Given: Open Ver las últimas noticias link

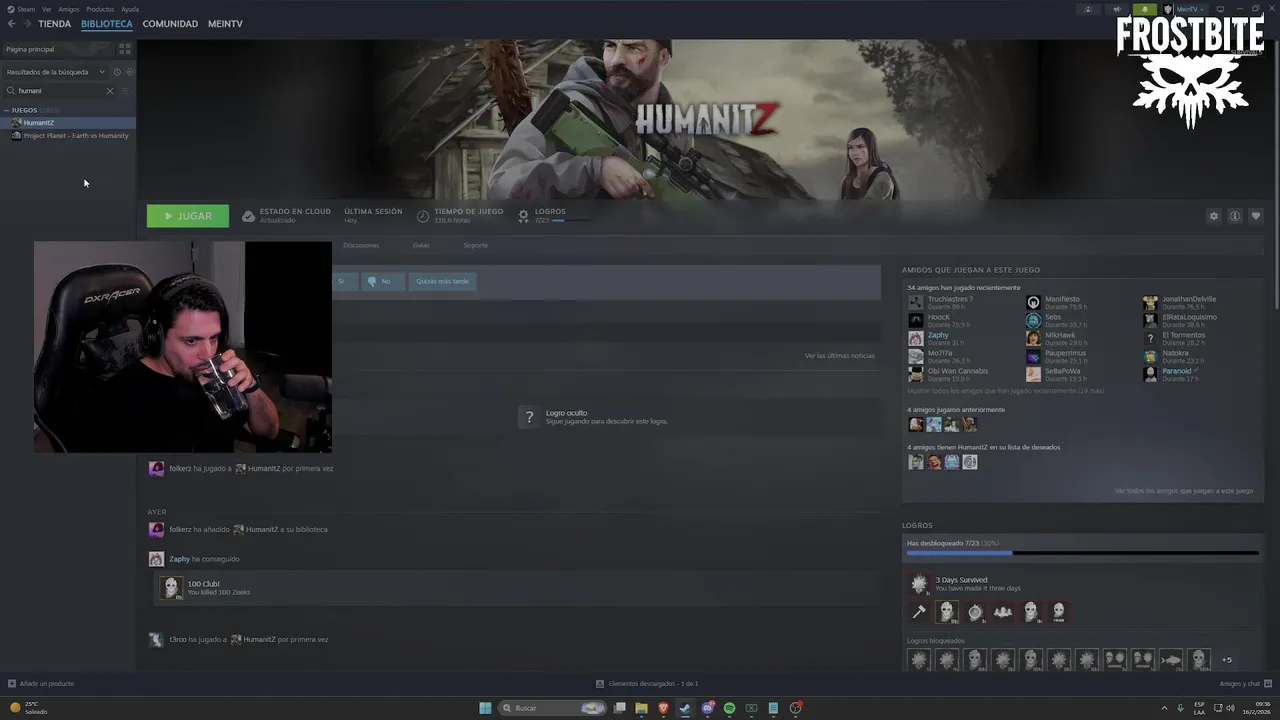Looking at the screenshot, I should pos(839,356).
